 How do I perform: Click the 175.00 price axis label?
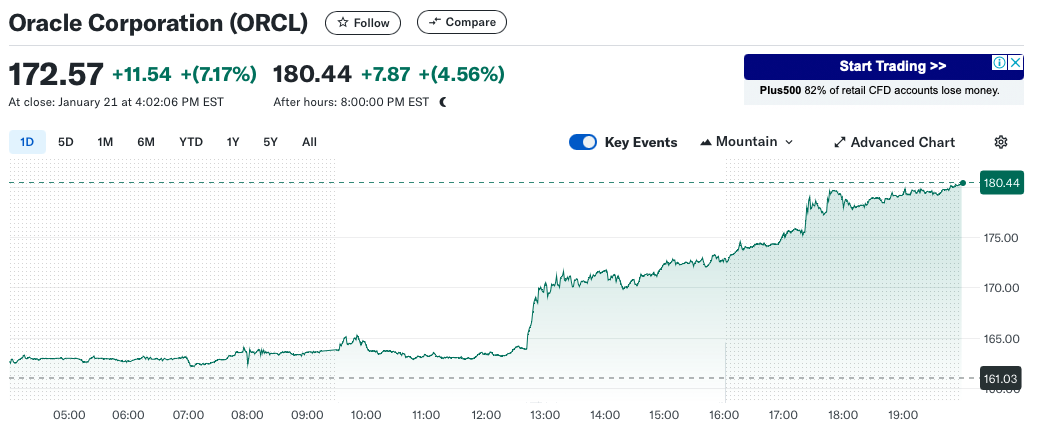(x=1002, y=237)
